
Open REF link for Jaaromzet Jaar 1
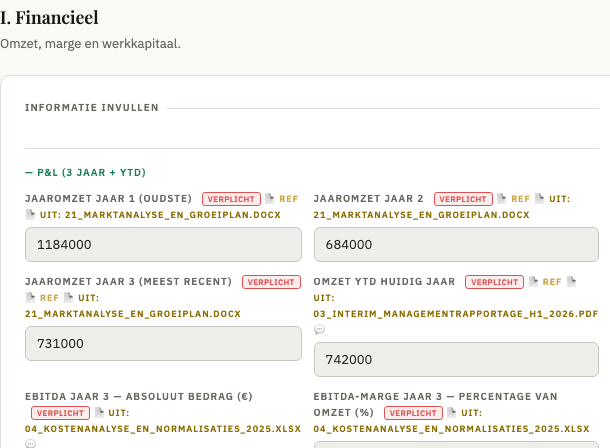tap(289, 199)
